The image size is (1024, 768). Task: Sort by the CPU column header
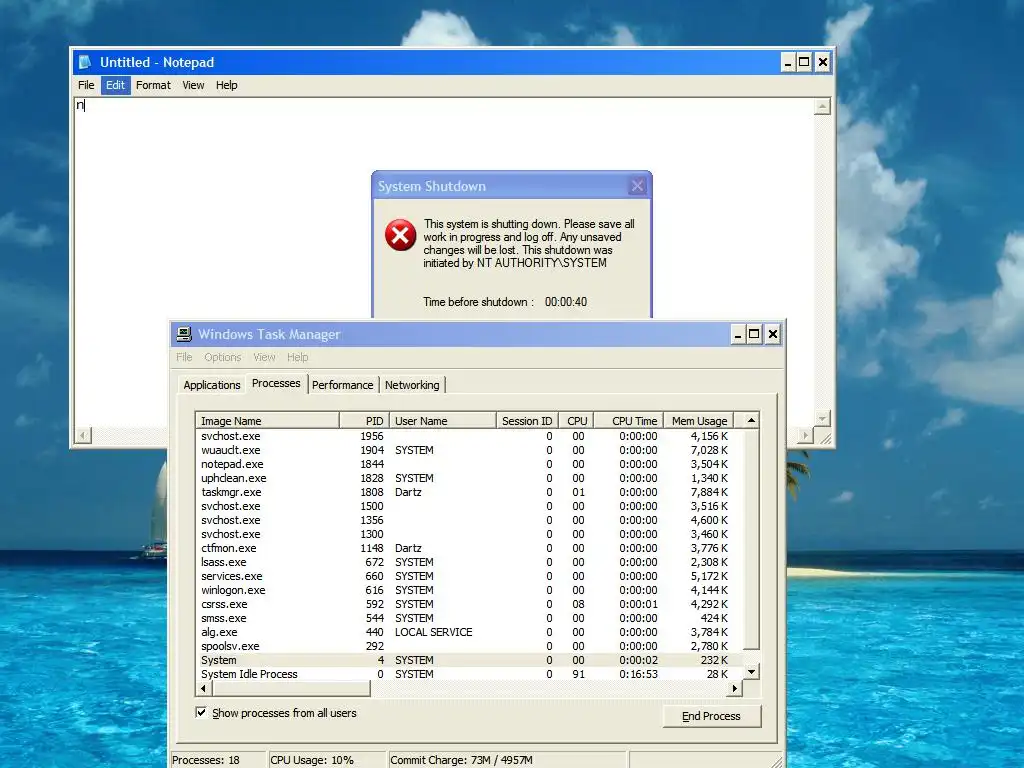577,421
